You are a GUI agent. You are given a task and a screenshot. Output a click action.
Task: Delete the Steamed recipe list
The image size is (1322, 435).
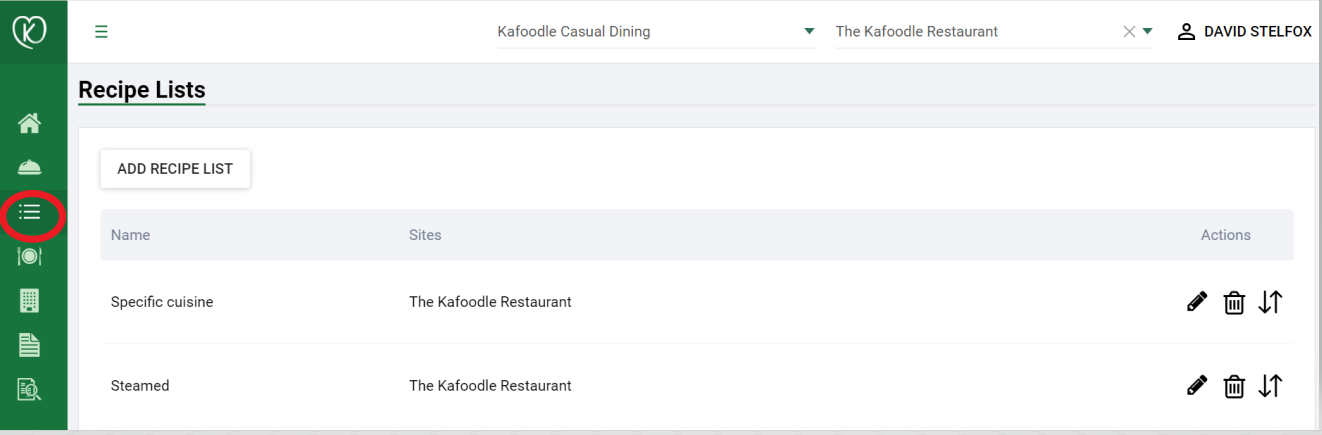coord(1234,386)
